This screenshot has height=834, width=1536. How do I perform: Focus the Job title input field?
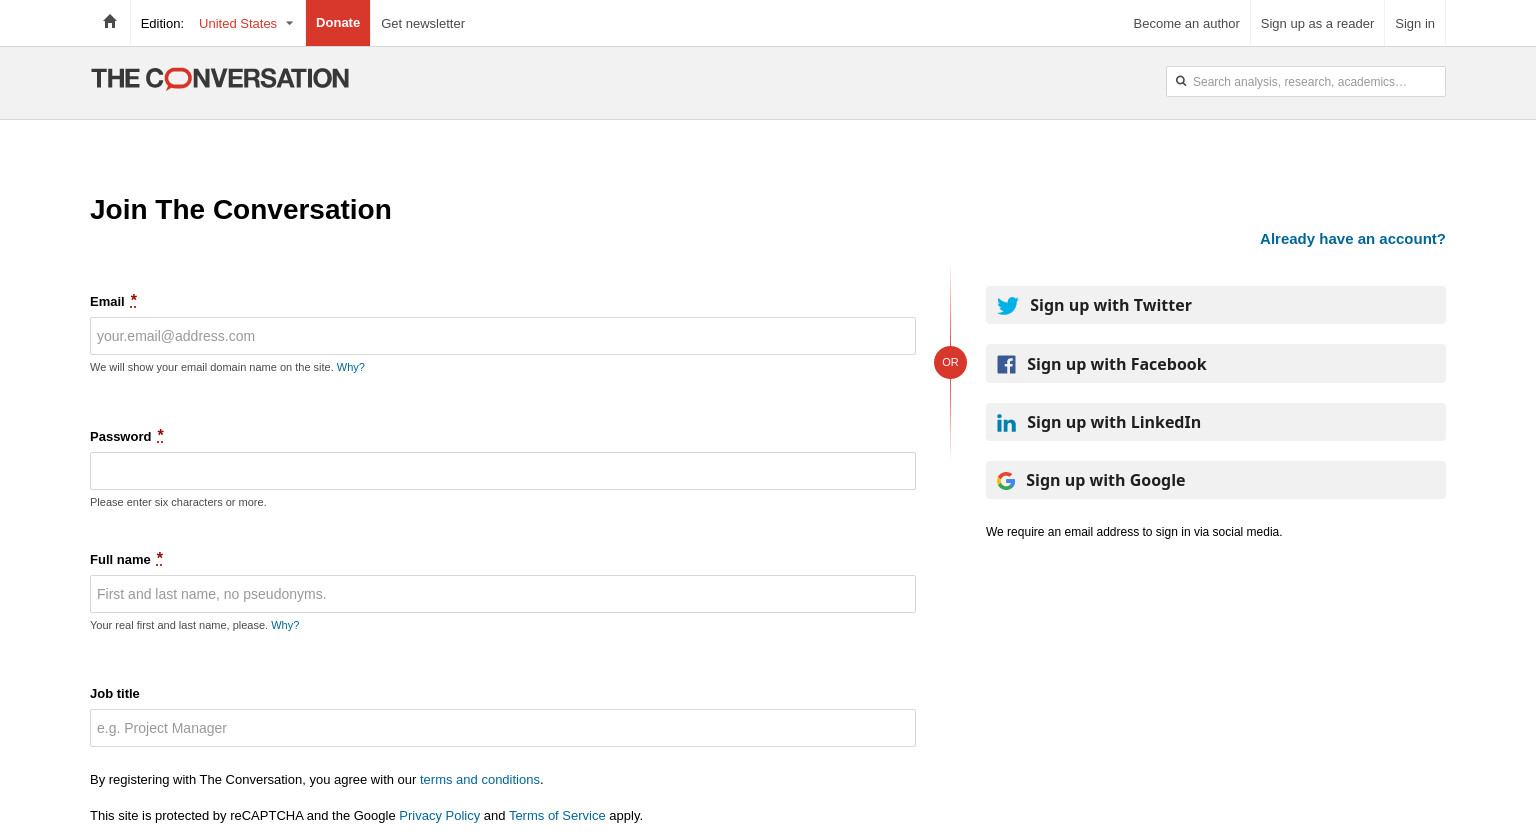tap(503, 728)
